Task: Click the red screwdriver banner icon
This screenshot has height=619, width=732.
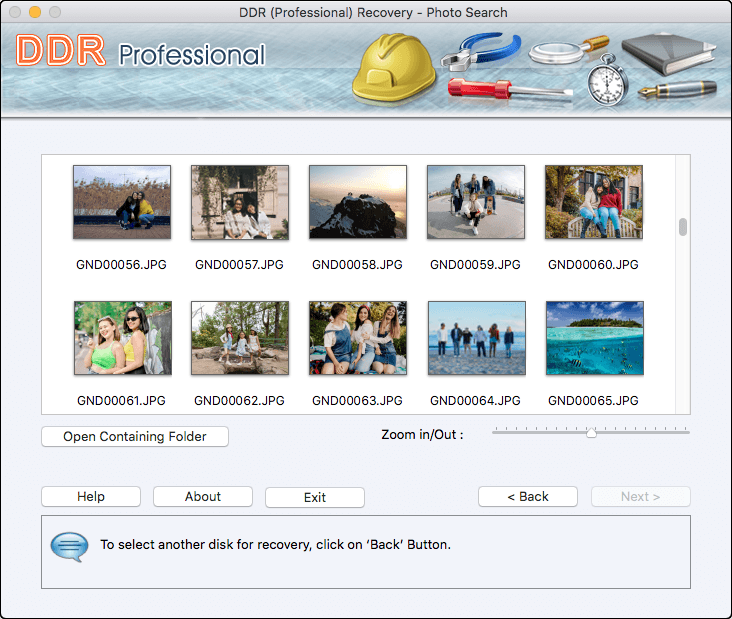Action: click(510, 90)
